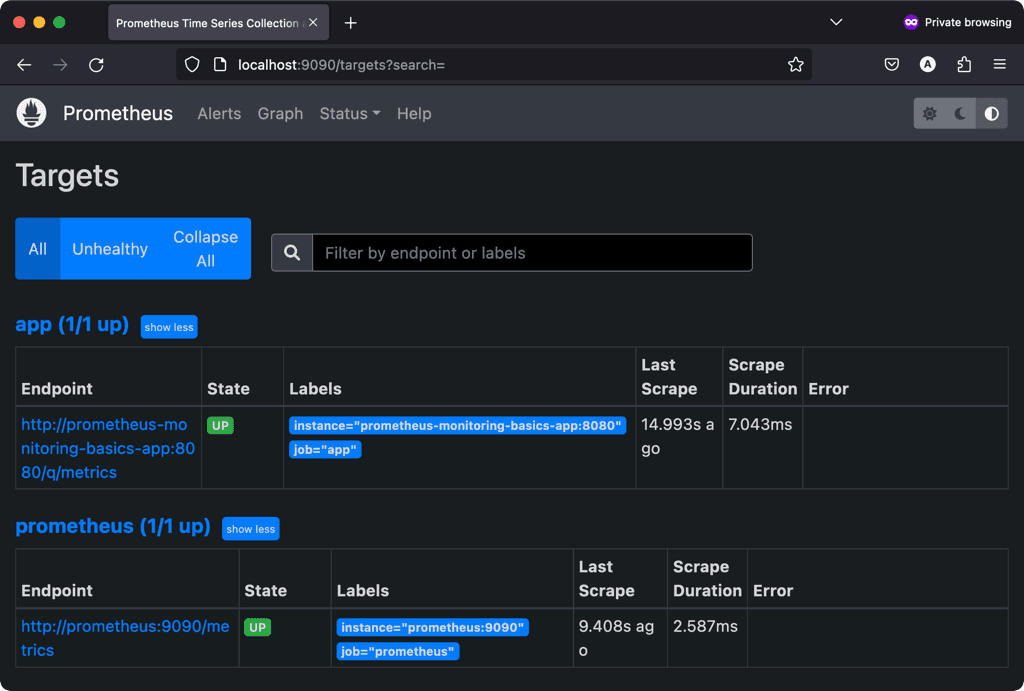
Task: Collapse the prometheus target group heading
Action: (113, 526)
